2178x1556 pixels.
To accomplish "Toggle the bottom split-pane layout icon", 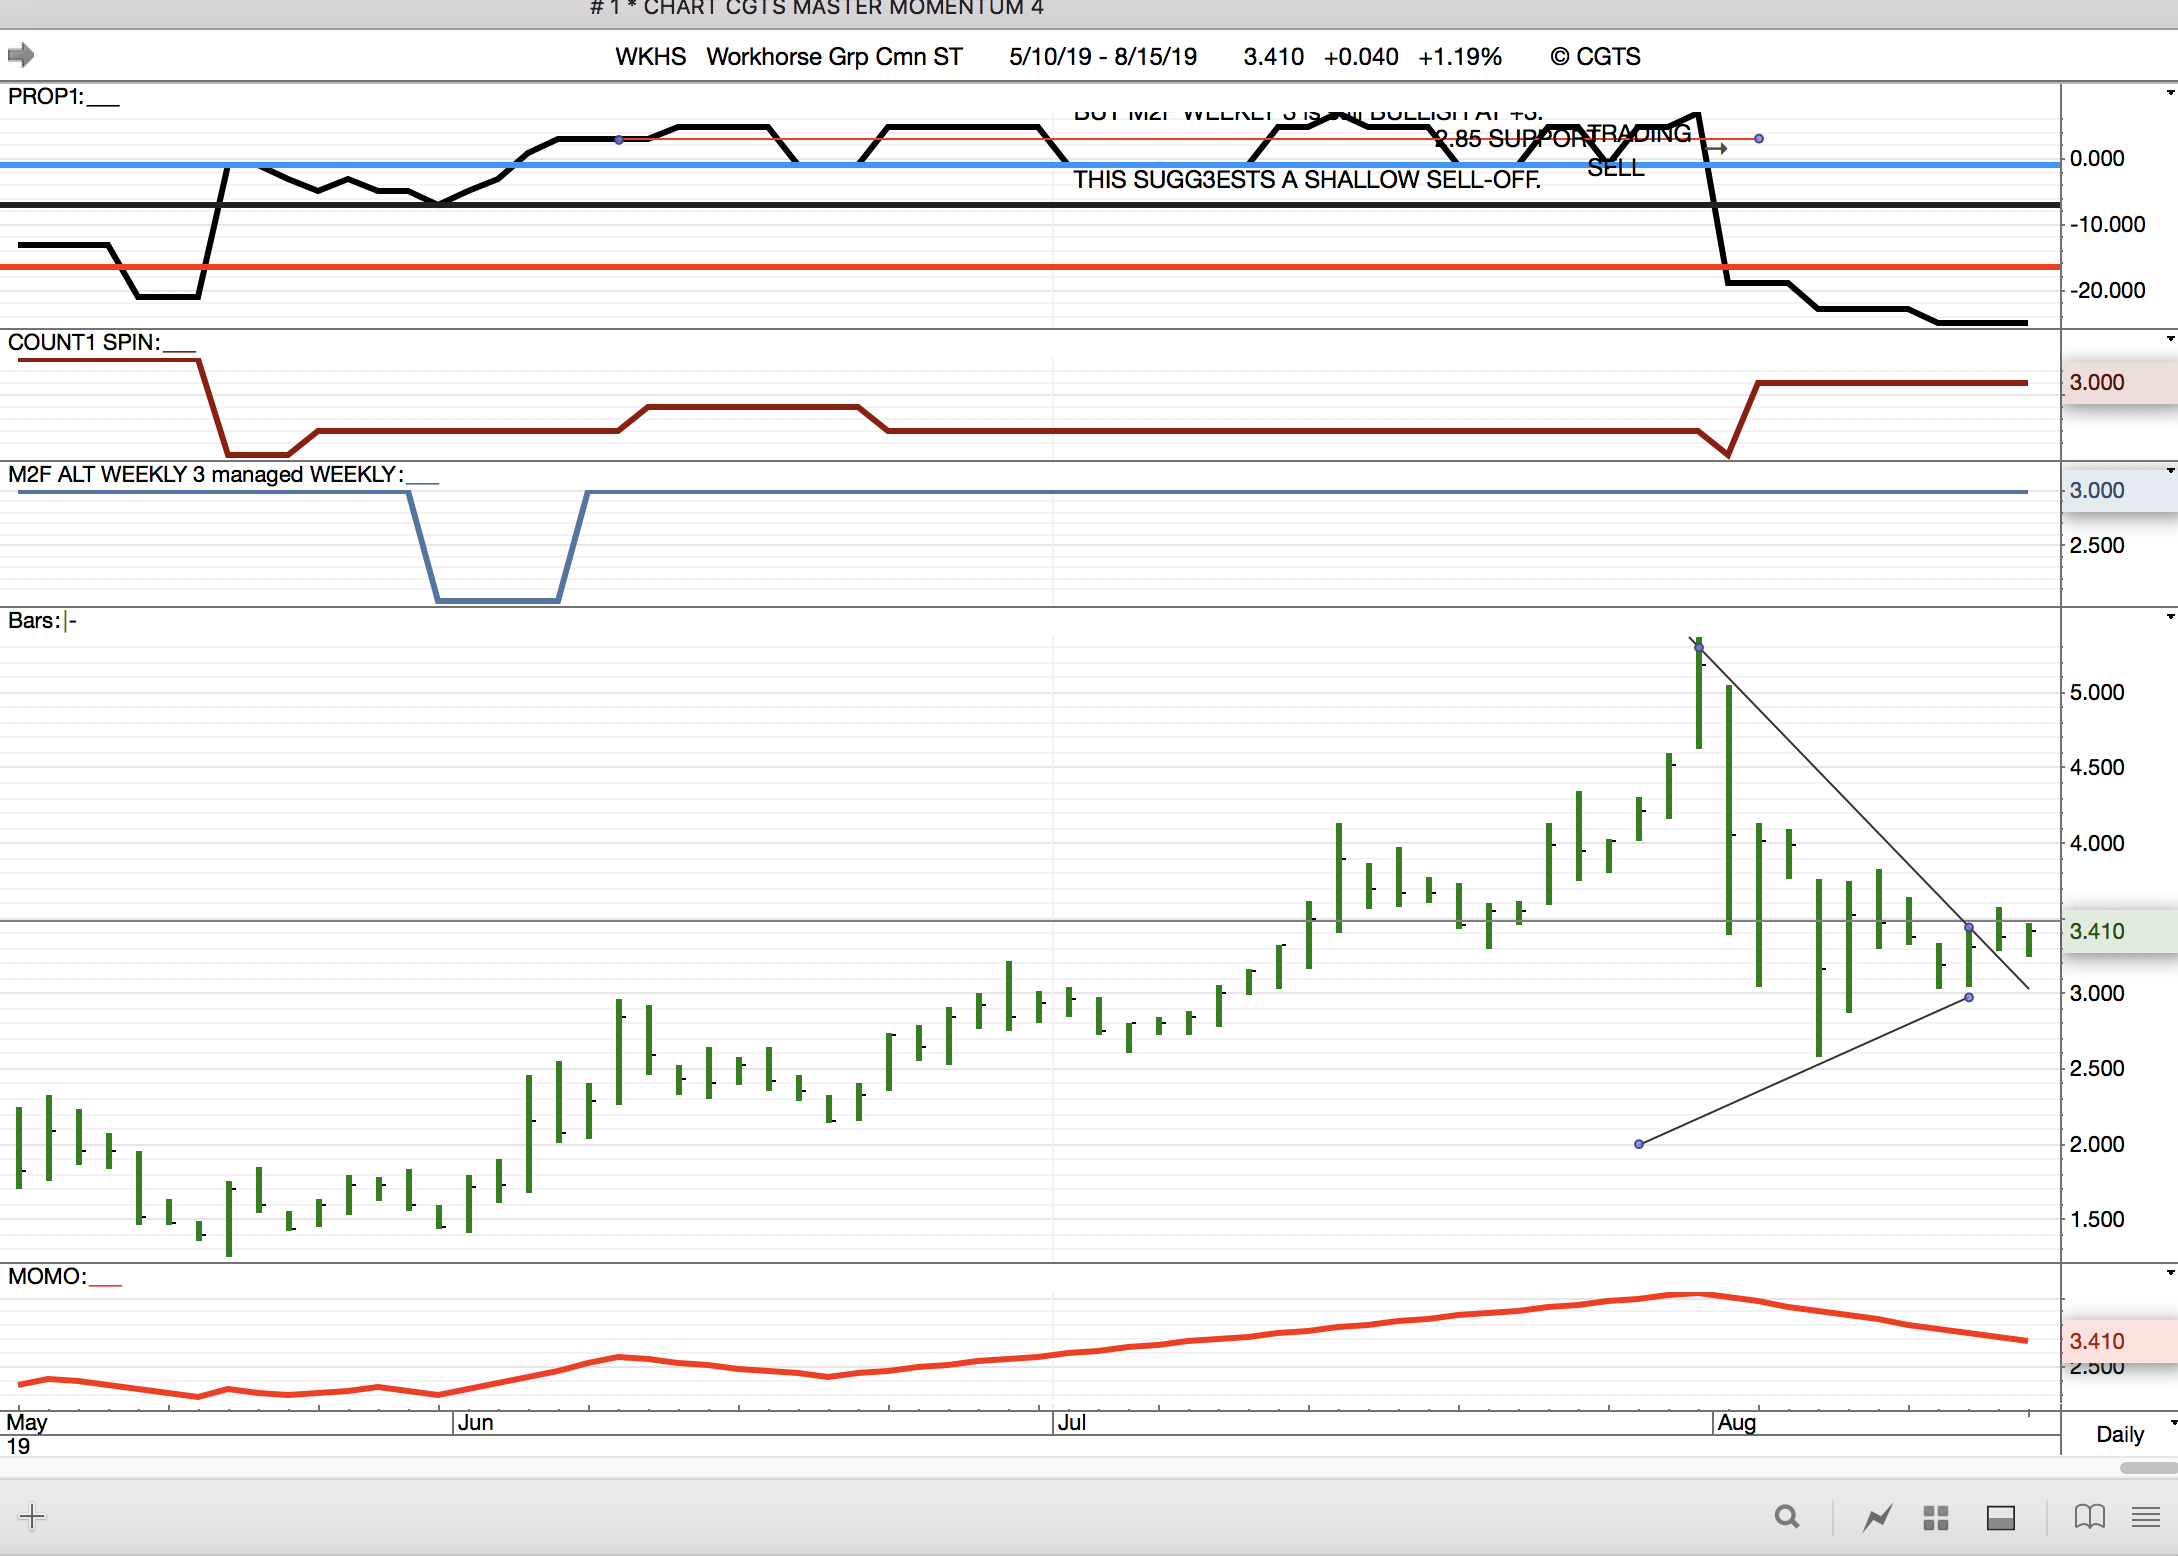I will coord(2000,1517).
